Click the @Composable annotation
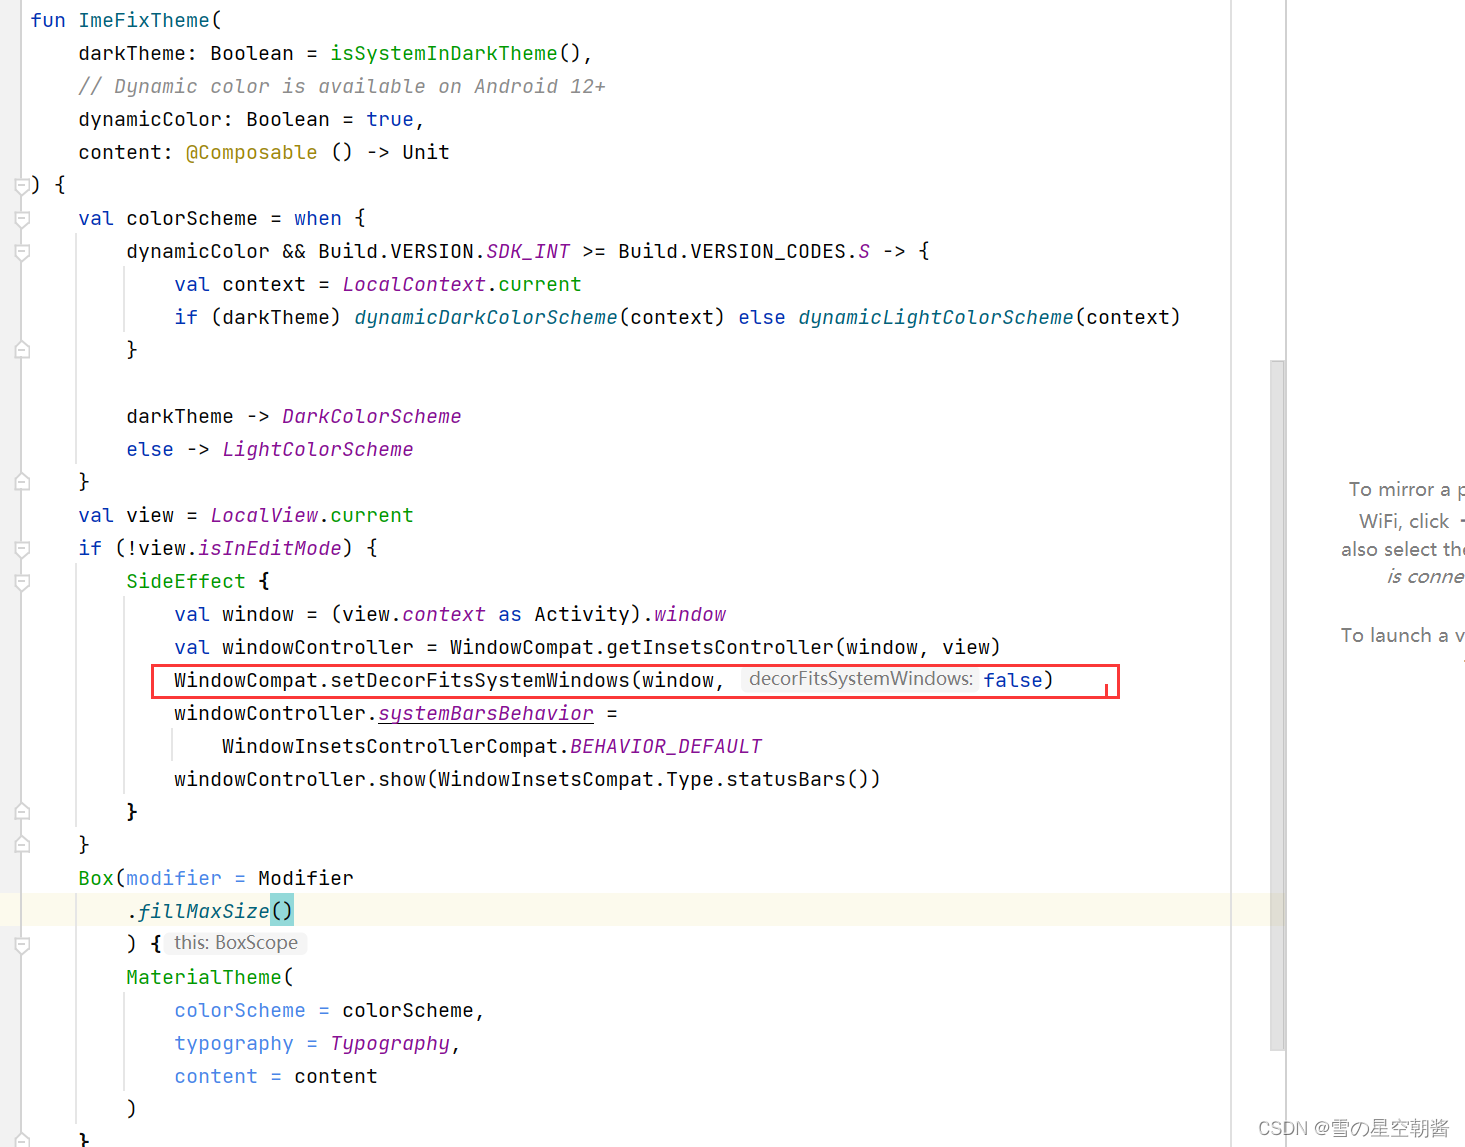 (x=252, y=152)
